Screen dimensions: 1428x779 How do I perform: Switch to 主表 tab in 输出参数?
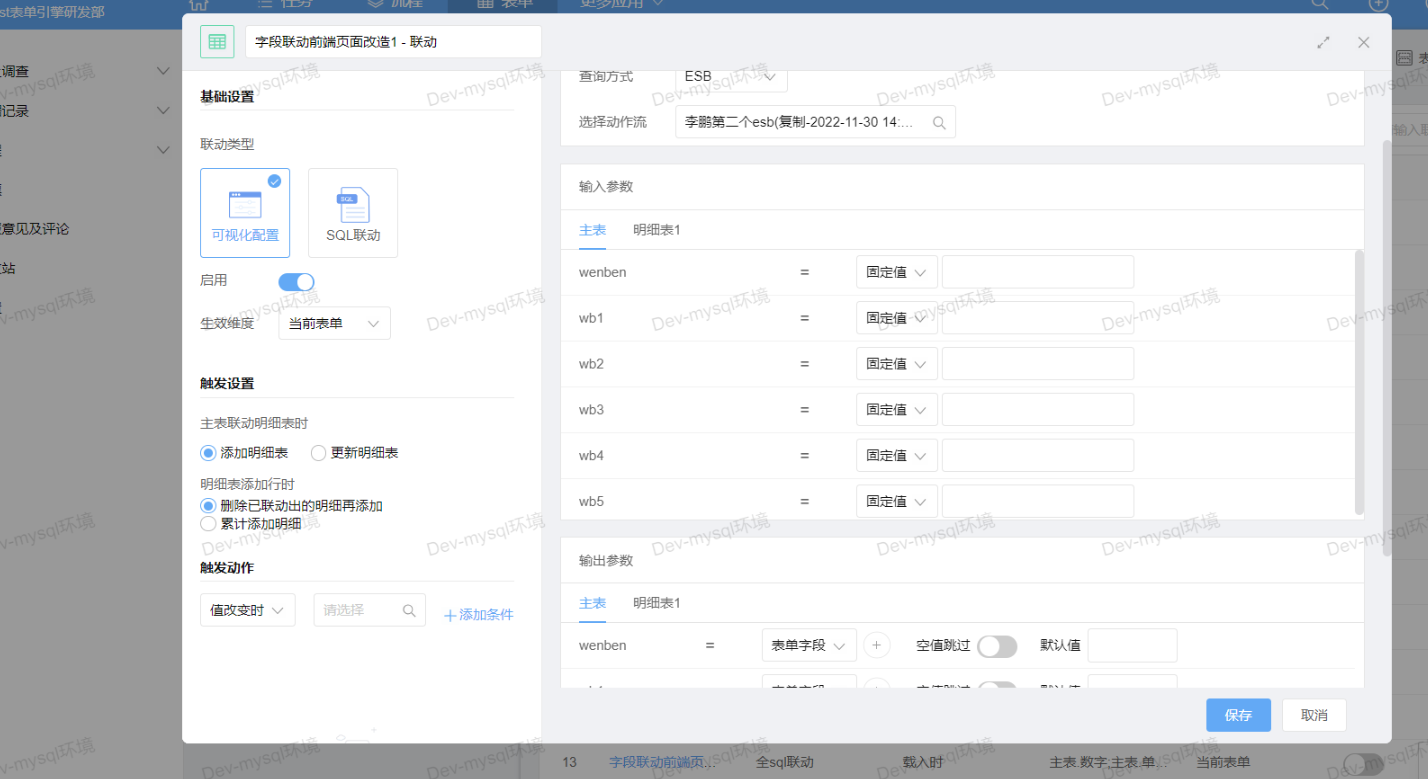pos(593,603)
